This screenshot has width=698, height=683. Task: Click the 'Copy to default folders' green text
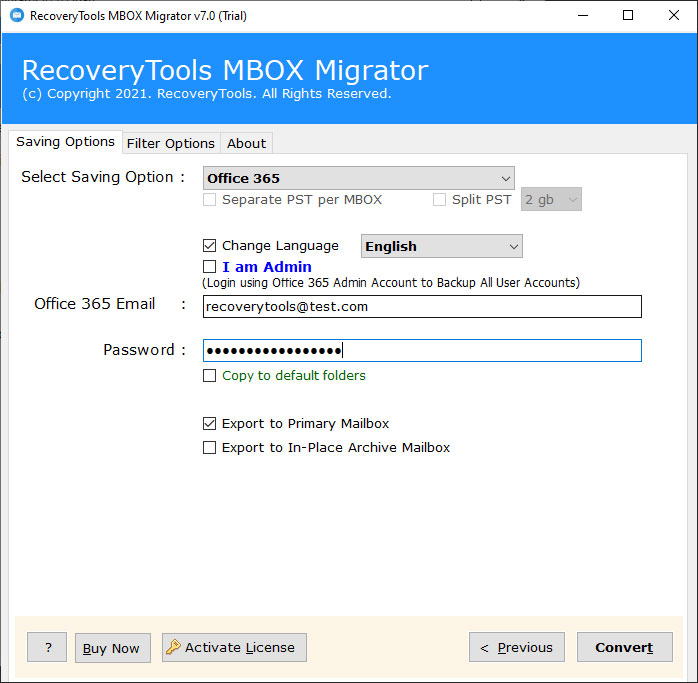pos(294,375)
